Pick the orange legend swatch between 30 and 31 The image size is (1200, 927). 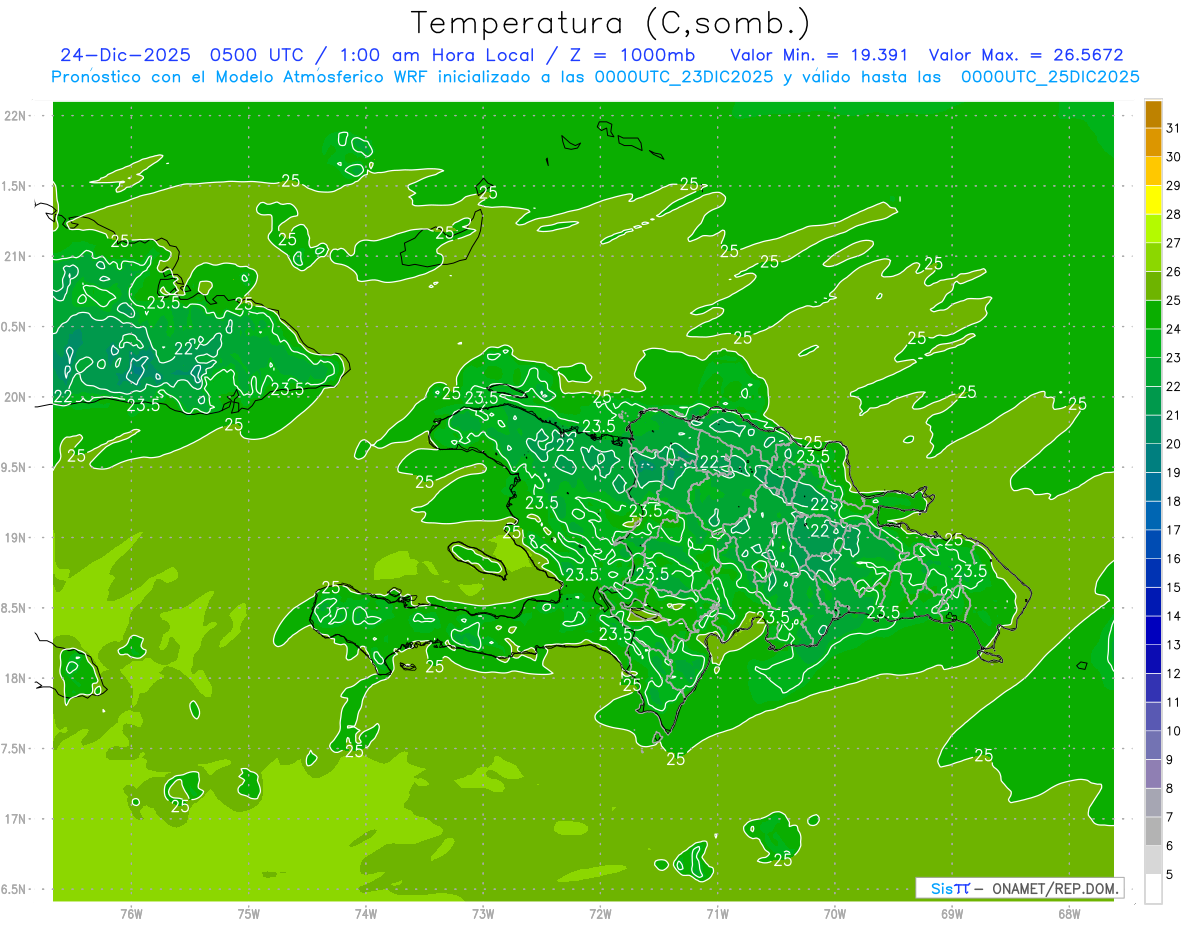[x=1153, y=143]
